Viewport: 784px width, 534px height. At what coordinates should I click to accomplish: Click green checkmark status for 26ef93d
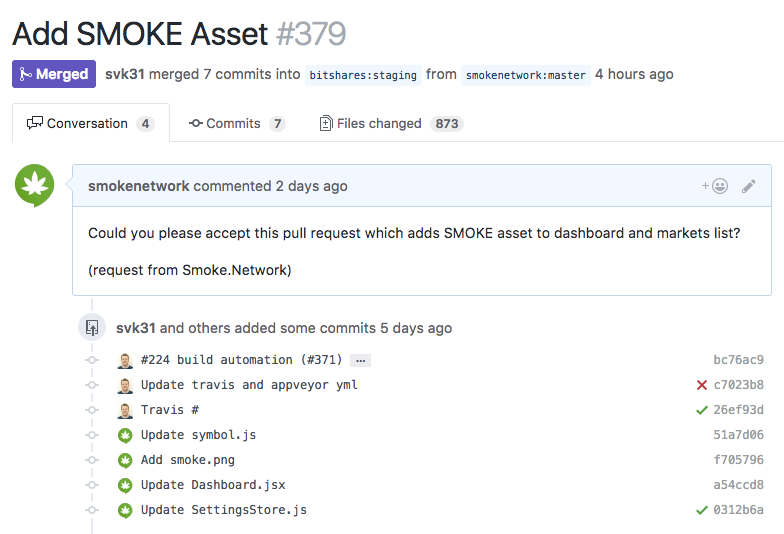[x=702, y=410]
